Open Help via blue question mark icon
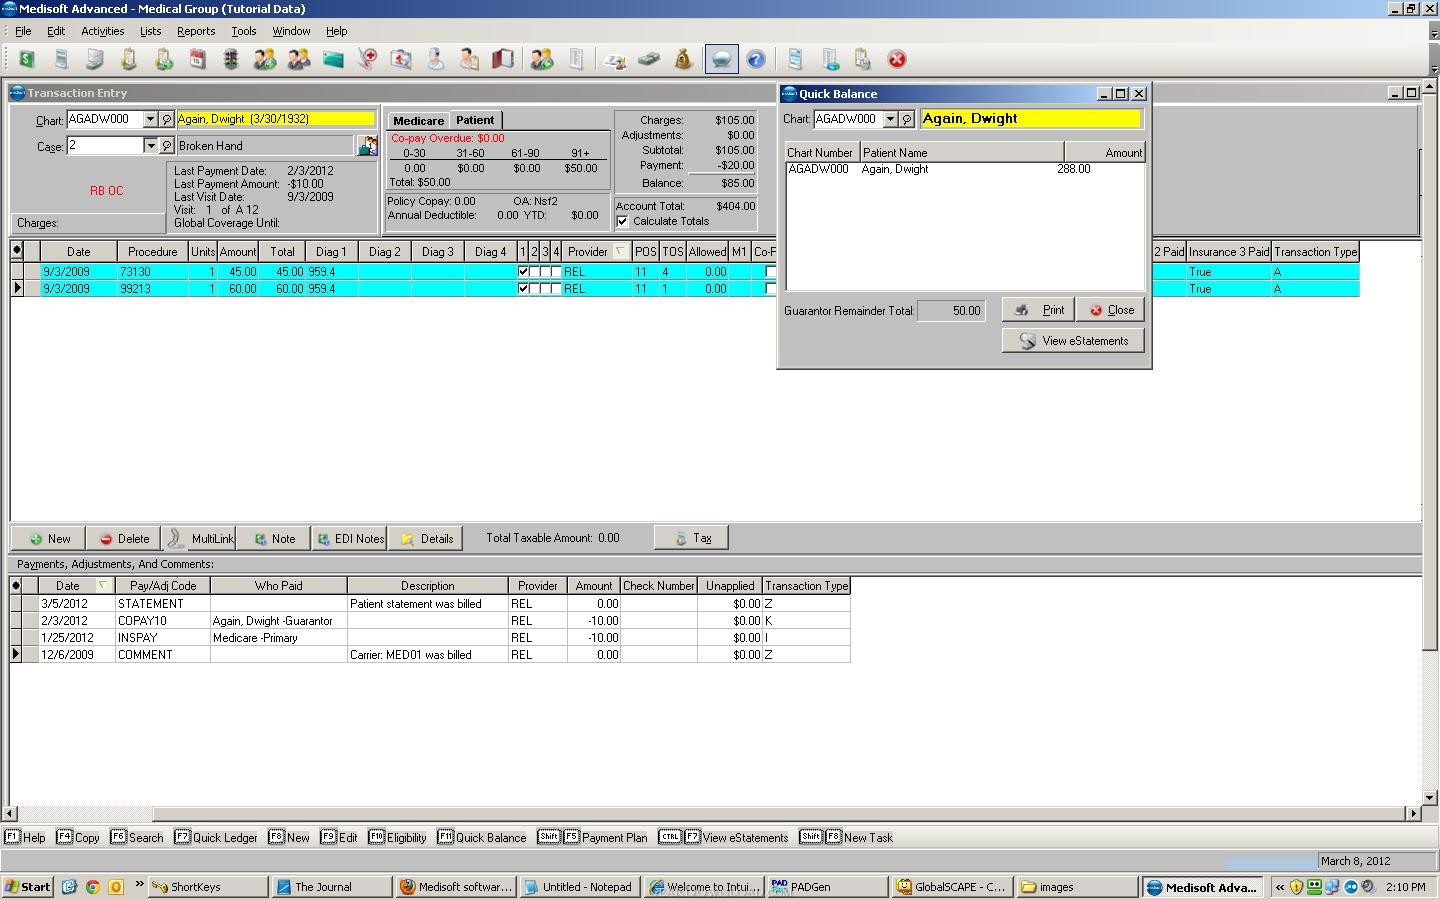This screenshot has height=900, width=1440. [x=756, y=59]
